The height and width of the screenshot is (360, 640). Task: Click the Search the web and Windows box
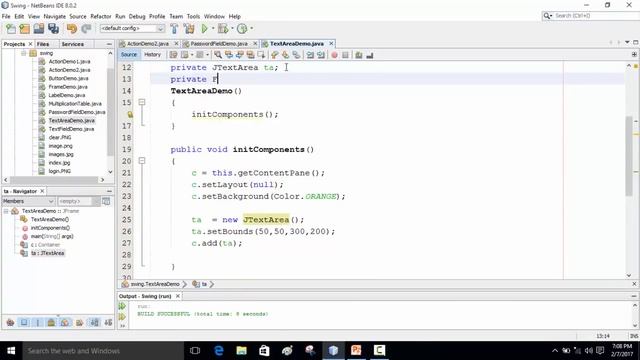(x=102, y=351)
